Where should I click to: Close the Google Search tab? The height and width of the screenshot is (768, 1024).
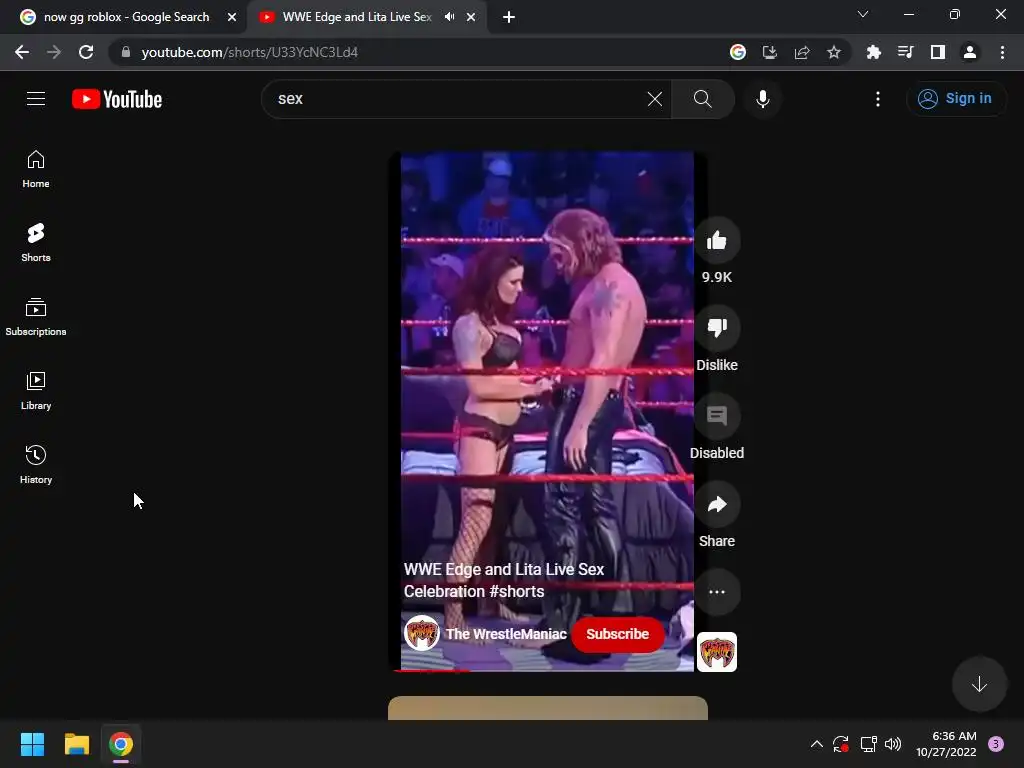232,17
